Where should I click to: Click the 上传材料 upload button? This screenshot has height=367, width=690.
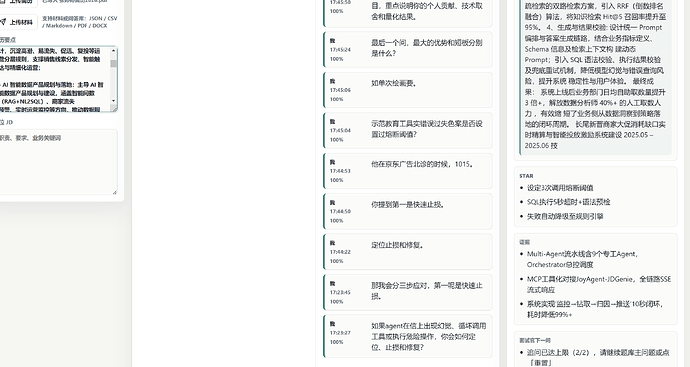pos(18,22)
